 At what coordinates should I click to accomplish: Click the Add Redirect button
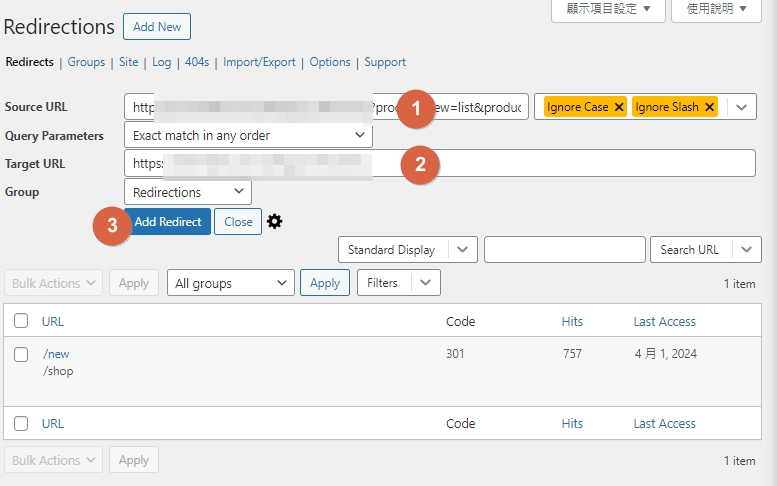[168, 222]
